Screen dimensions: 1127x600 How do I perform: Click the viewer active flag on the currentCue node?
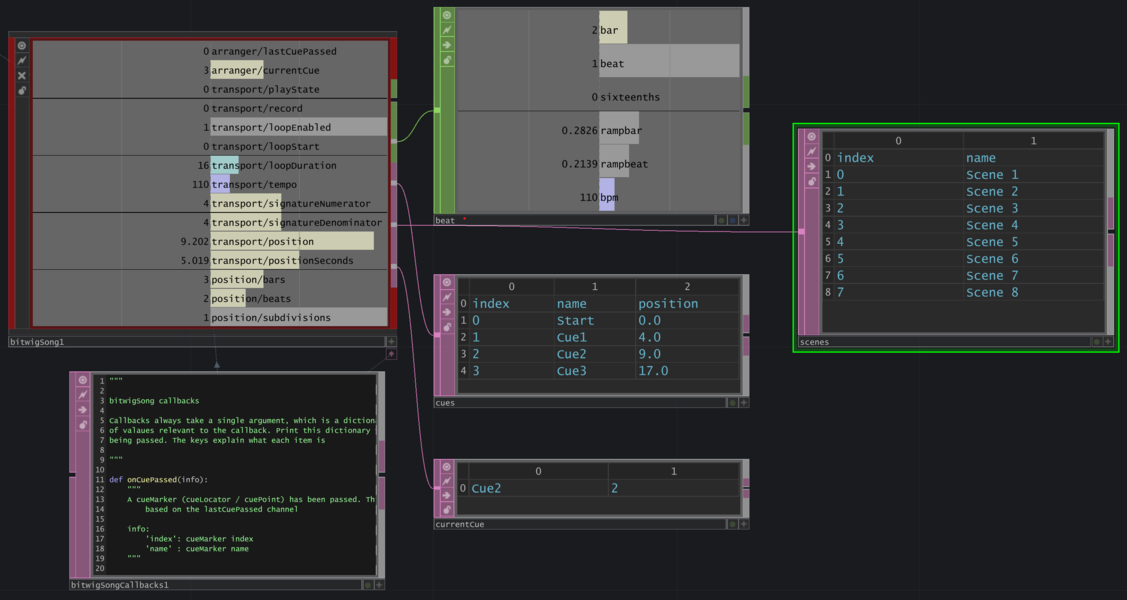(447, 467)
